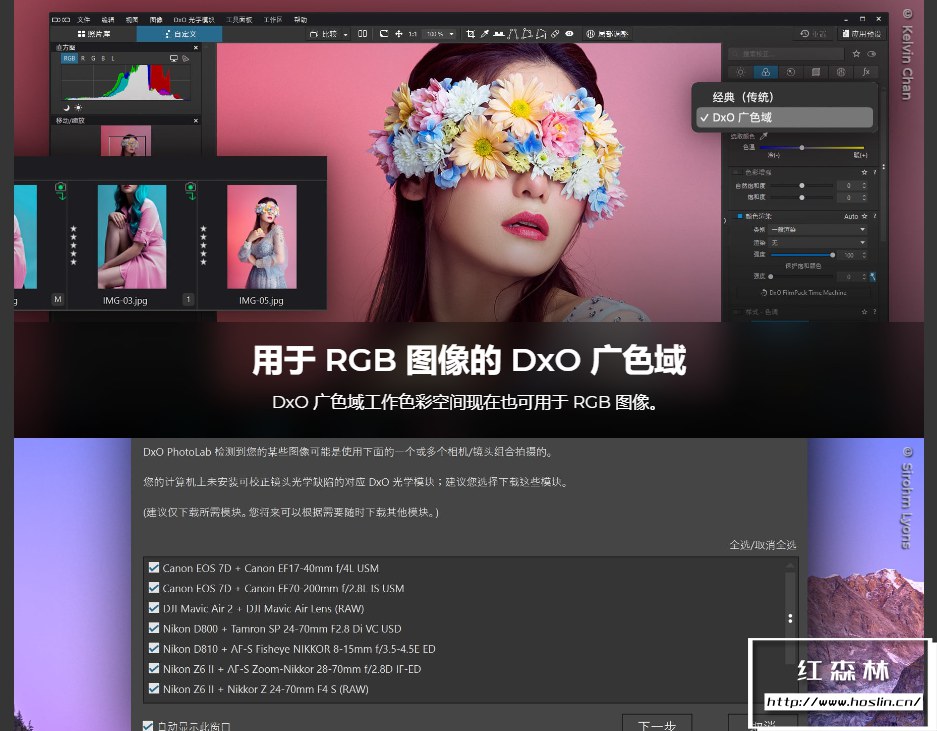Toggle shadow clipping moon icon

67,108
